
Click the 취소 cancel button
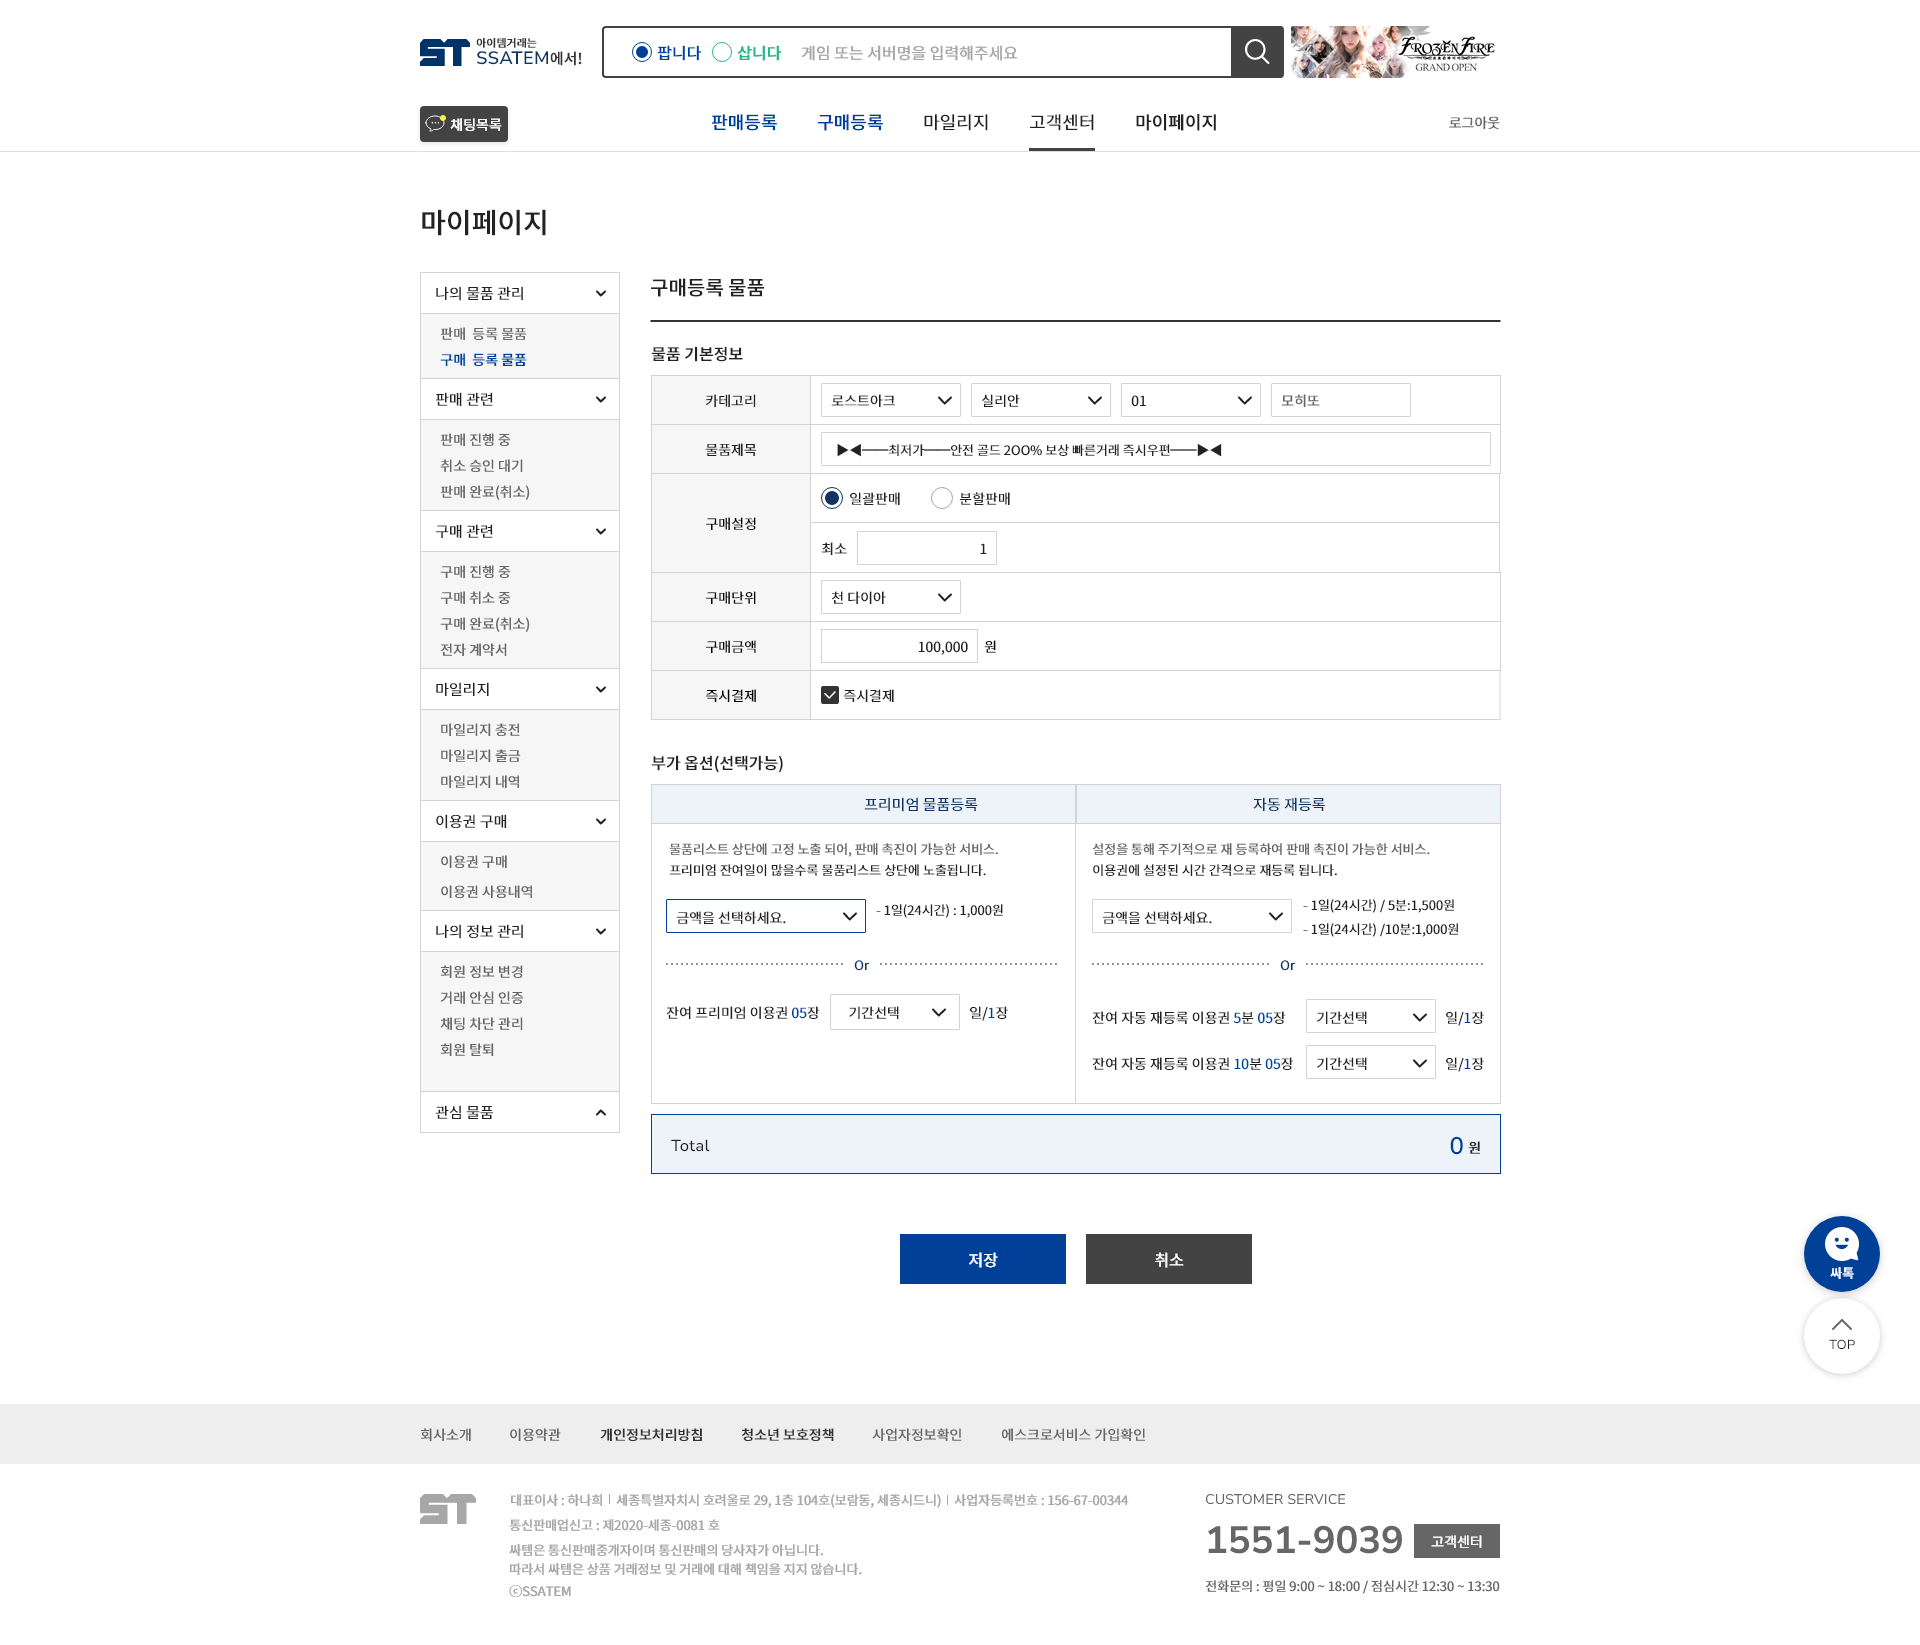coord(1169,1259)
